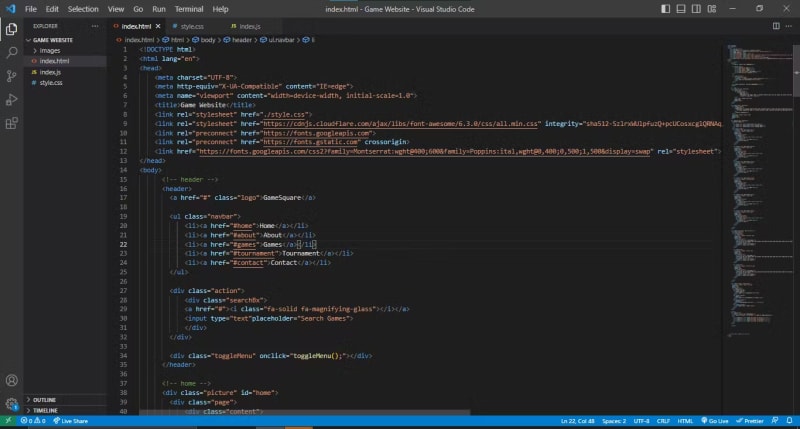Change indentation via Spaces: 2
The width and height of the screenshot is (800, 429).
(614, 421)
